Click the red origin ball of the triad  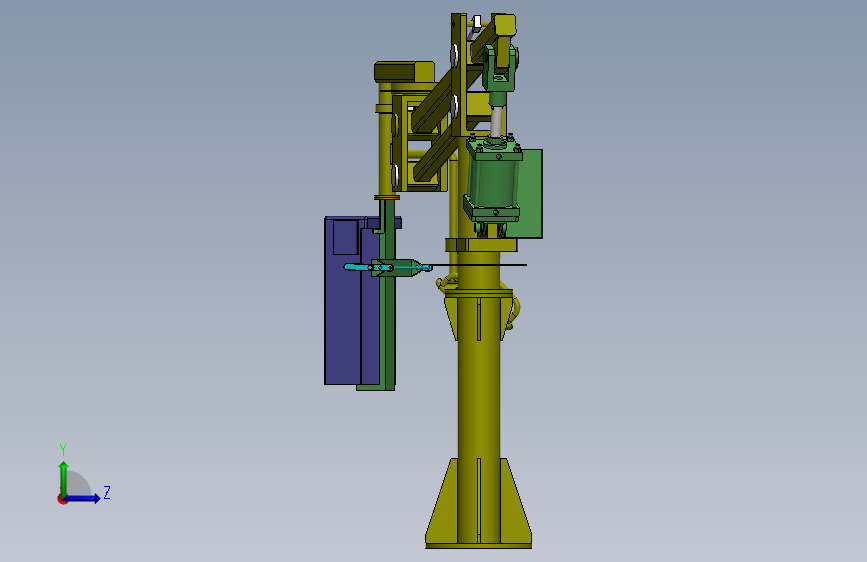[x=62, y=499]
